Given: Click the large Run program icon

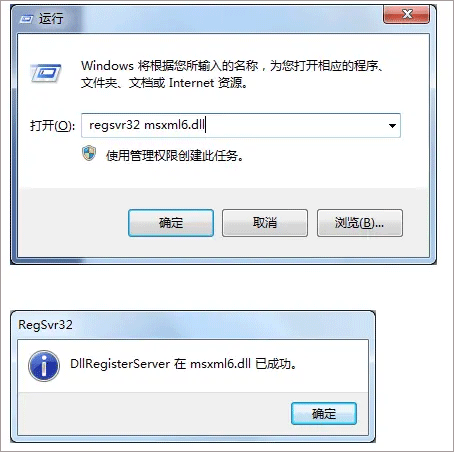Looking at the screenshot, I should [46, 73].
